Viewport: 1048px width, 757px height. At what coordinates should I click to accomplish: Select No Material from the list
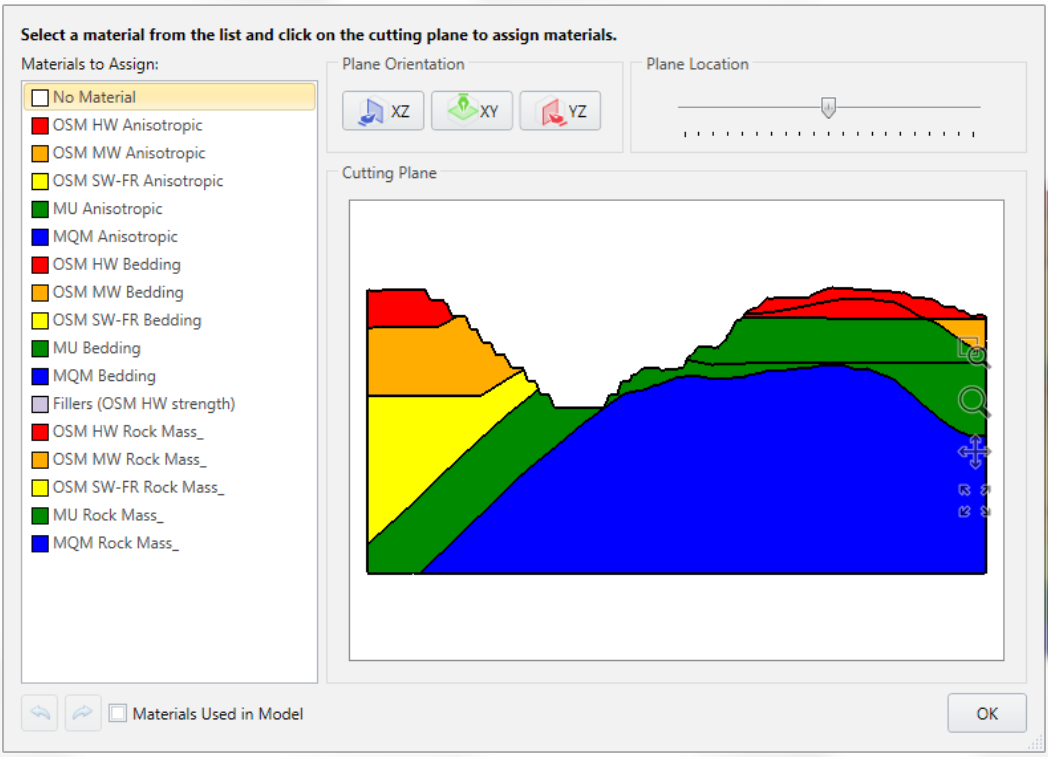tap(94, 97)
